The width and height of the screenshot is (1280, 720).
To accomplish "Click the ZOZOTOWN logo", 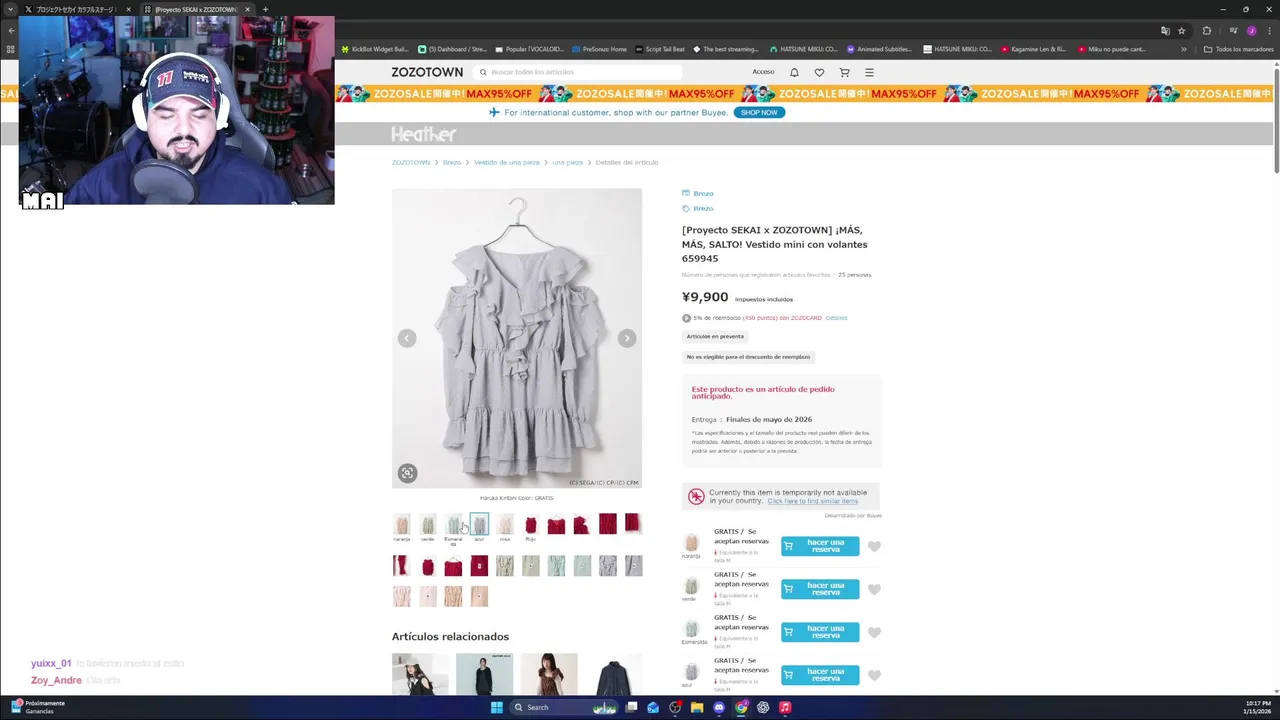I will coord(427,72).
